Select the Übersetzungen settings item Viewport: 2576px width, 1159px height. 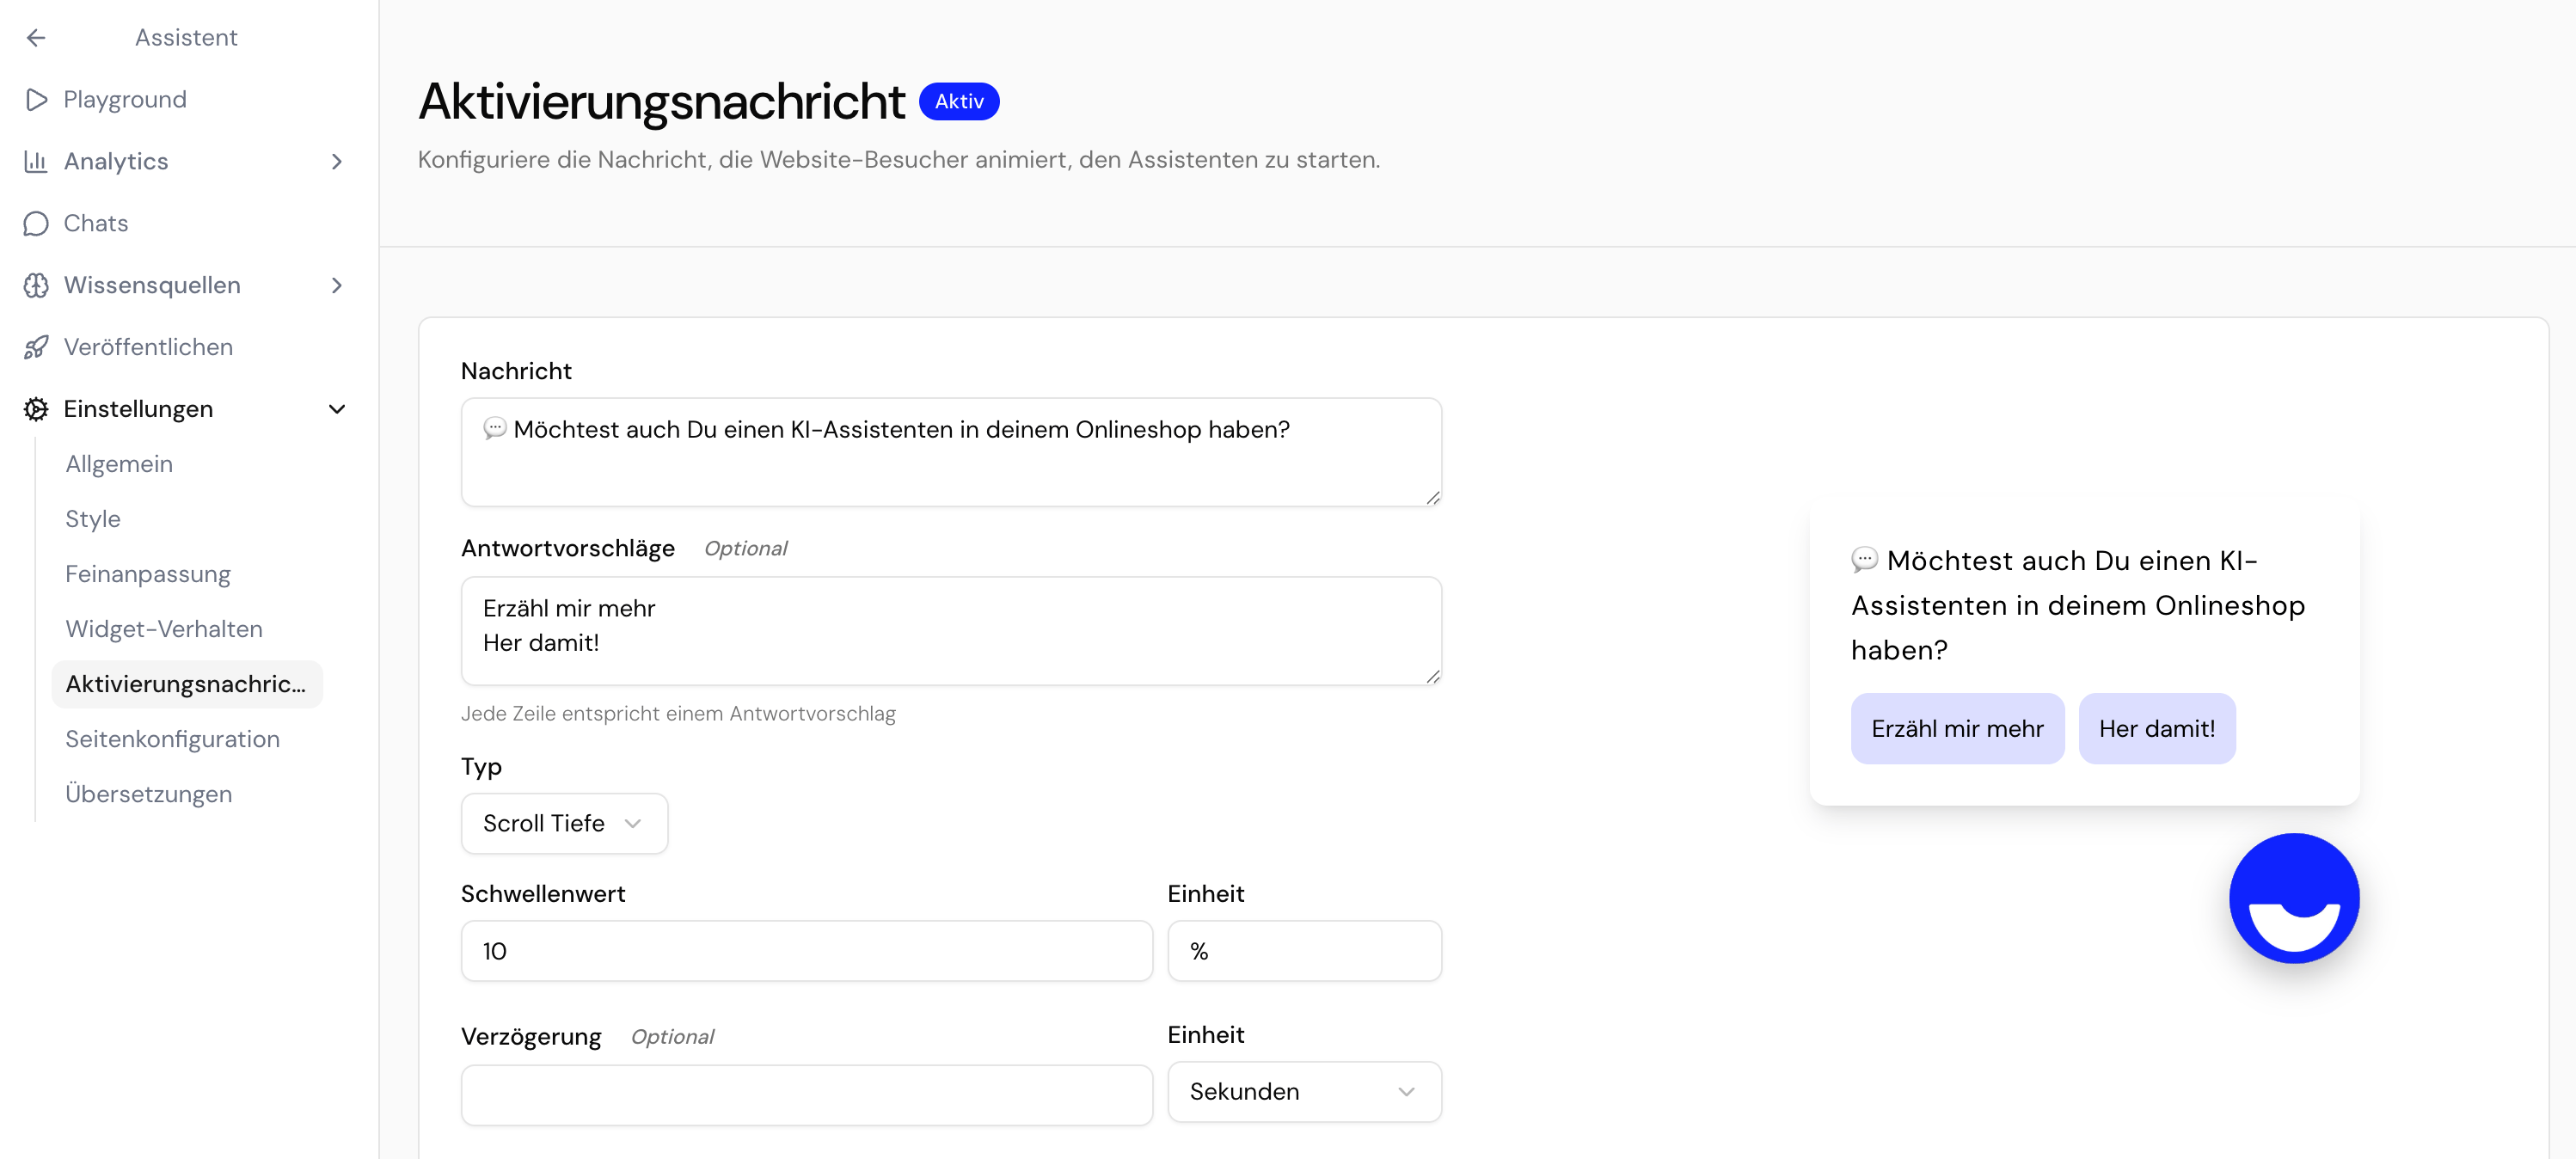148,794
